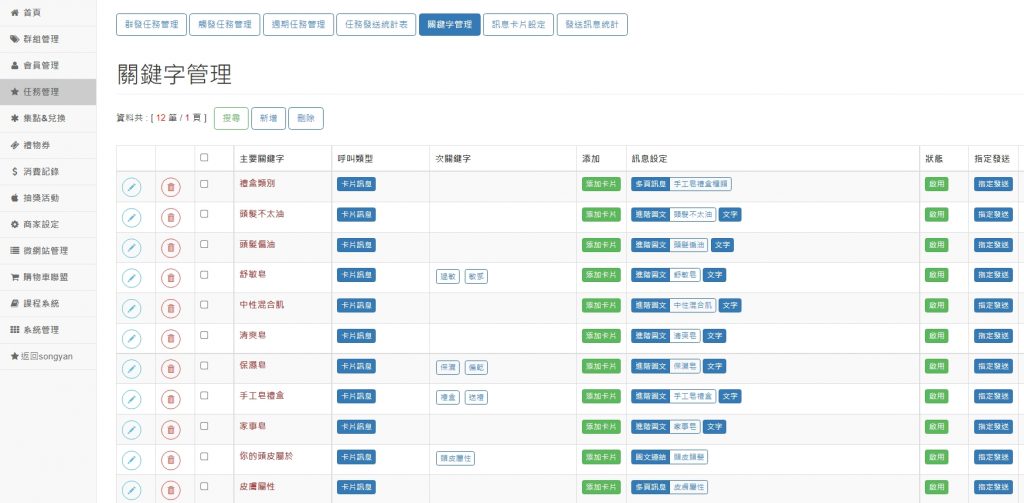
Task: Click 添加卡片 for the 清爽皂 row
Action: (x=601, y=336)
